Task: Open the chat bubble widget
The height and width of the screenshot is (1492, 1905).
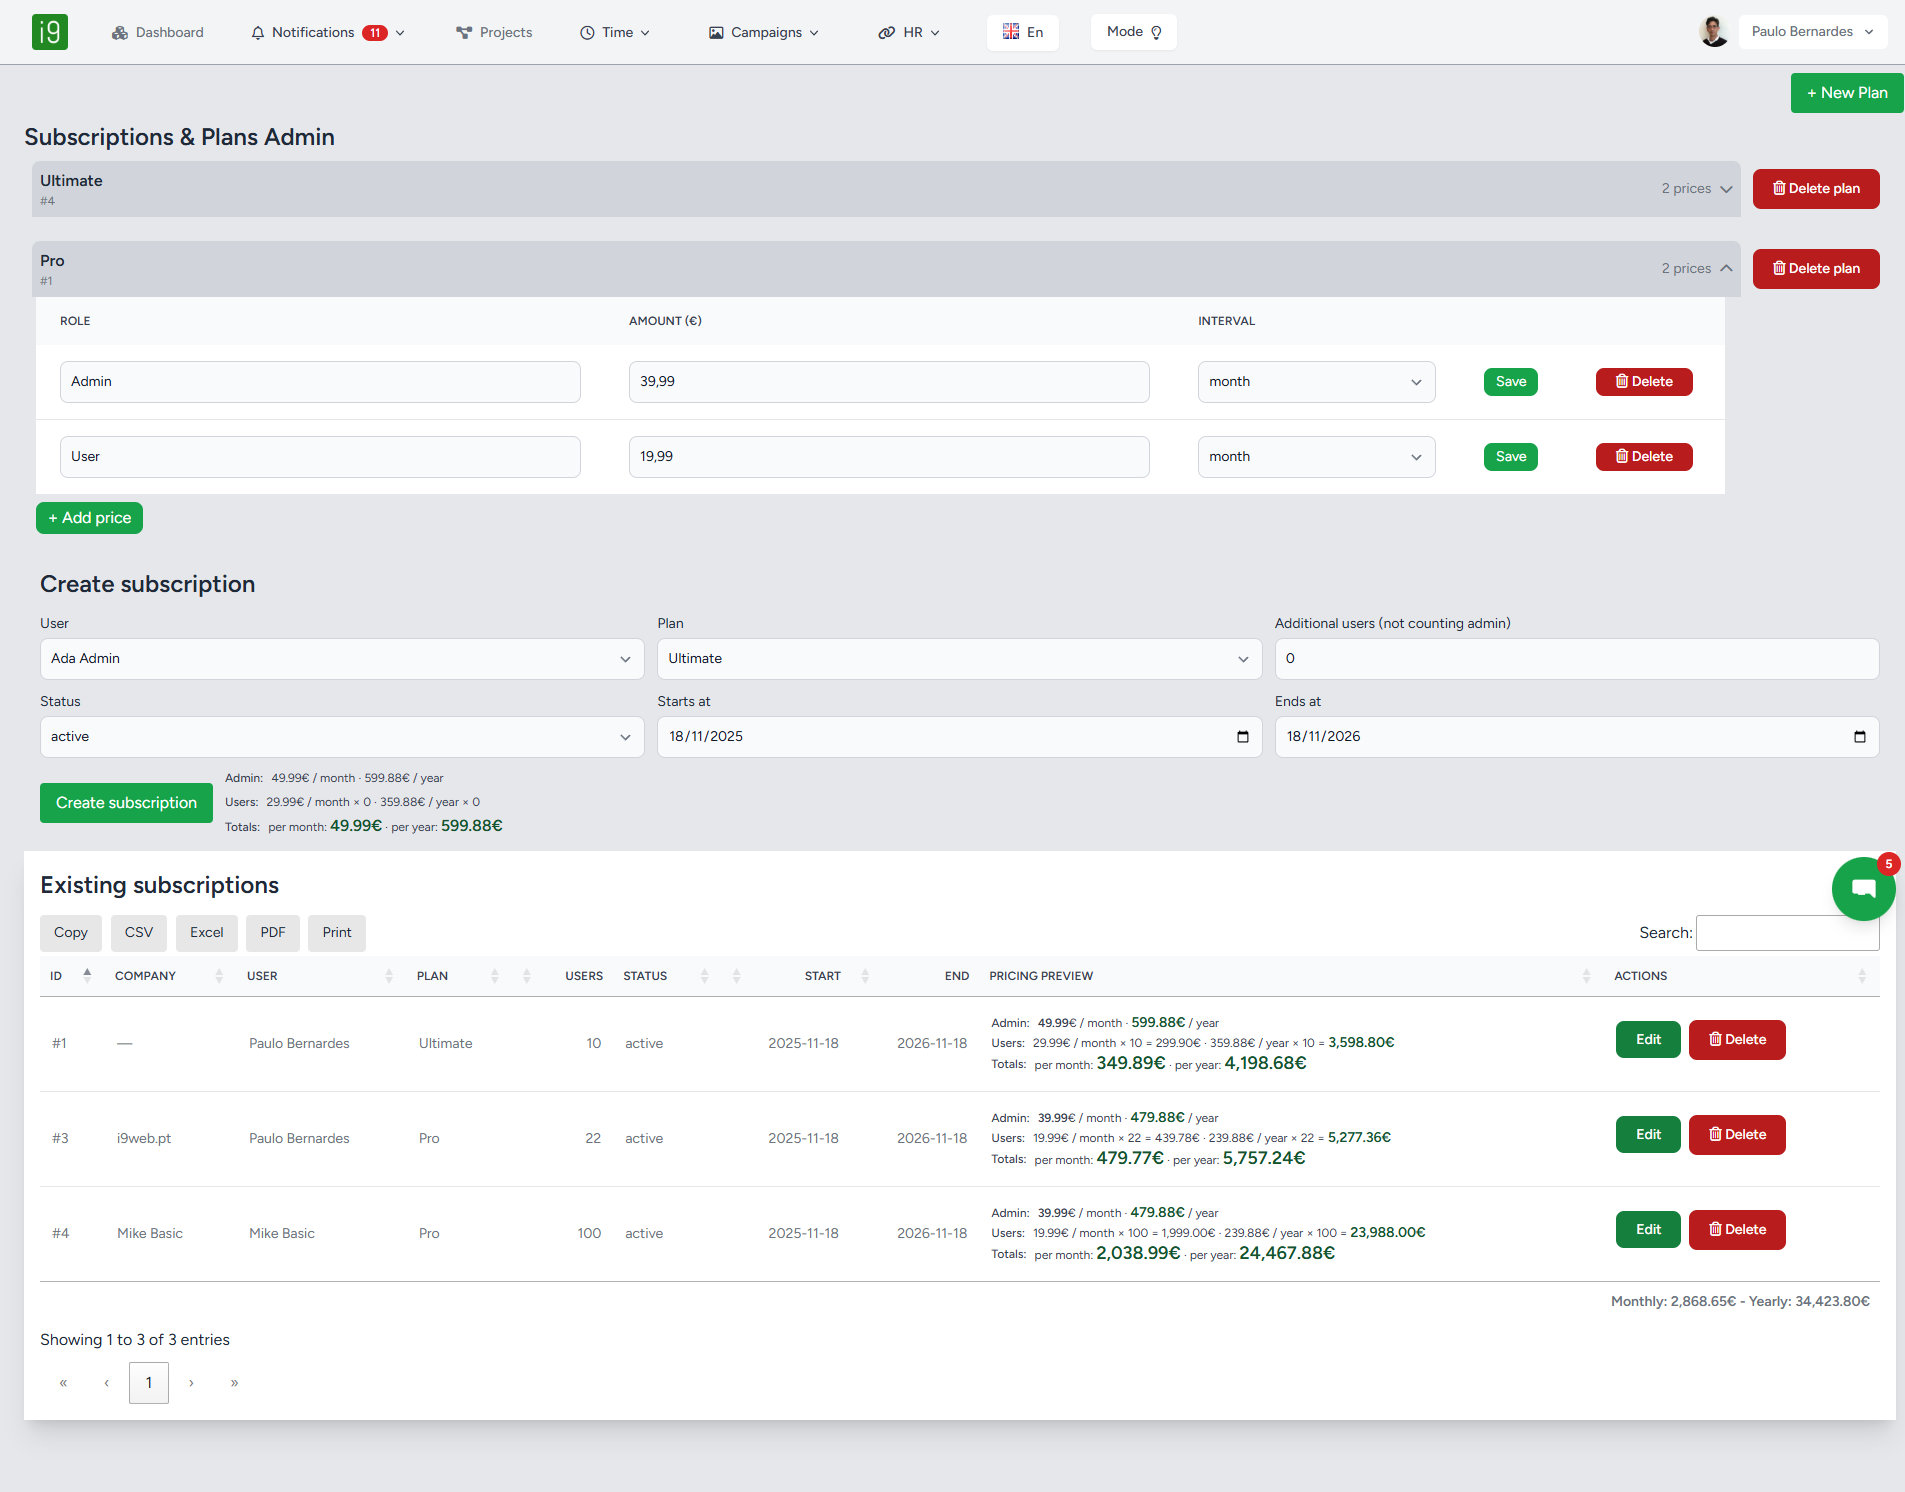Action: pyautogui.click(x=1863, y=888)
